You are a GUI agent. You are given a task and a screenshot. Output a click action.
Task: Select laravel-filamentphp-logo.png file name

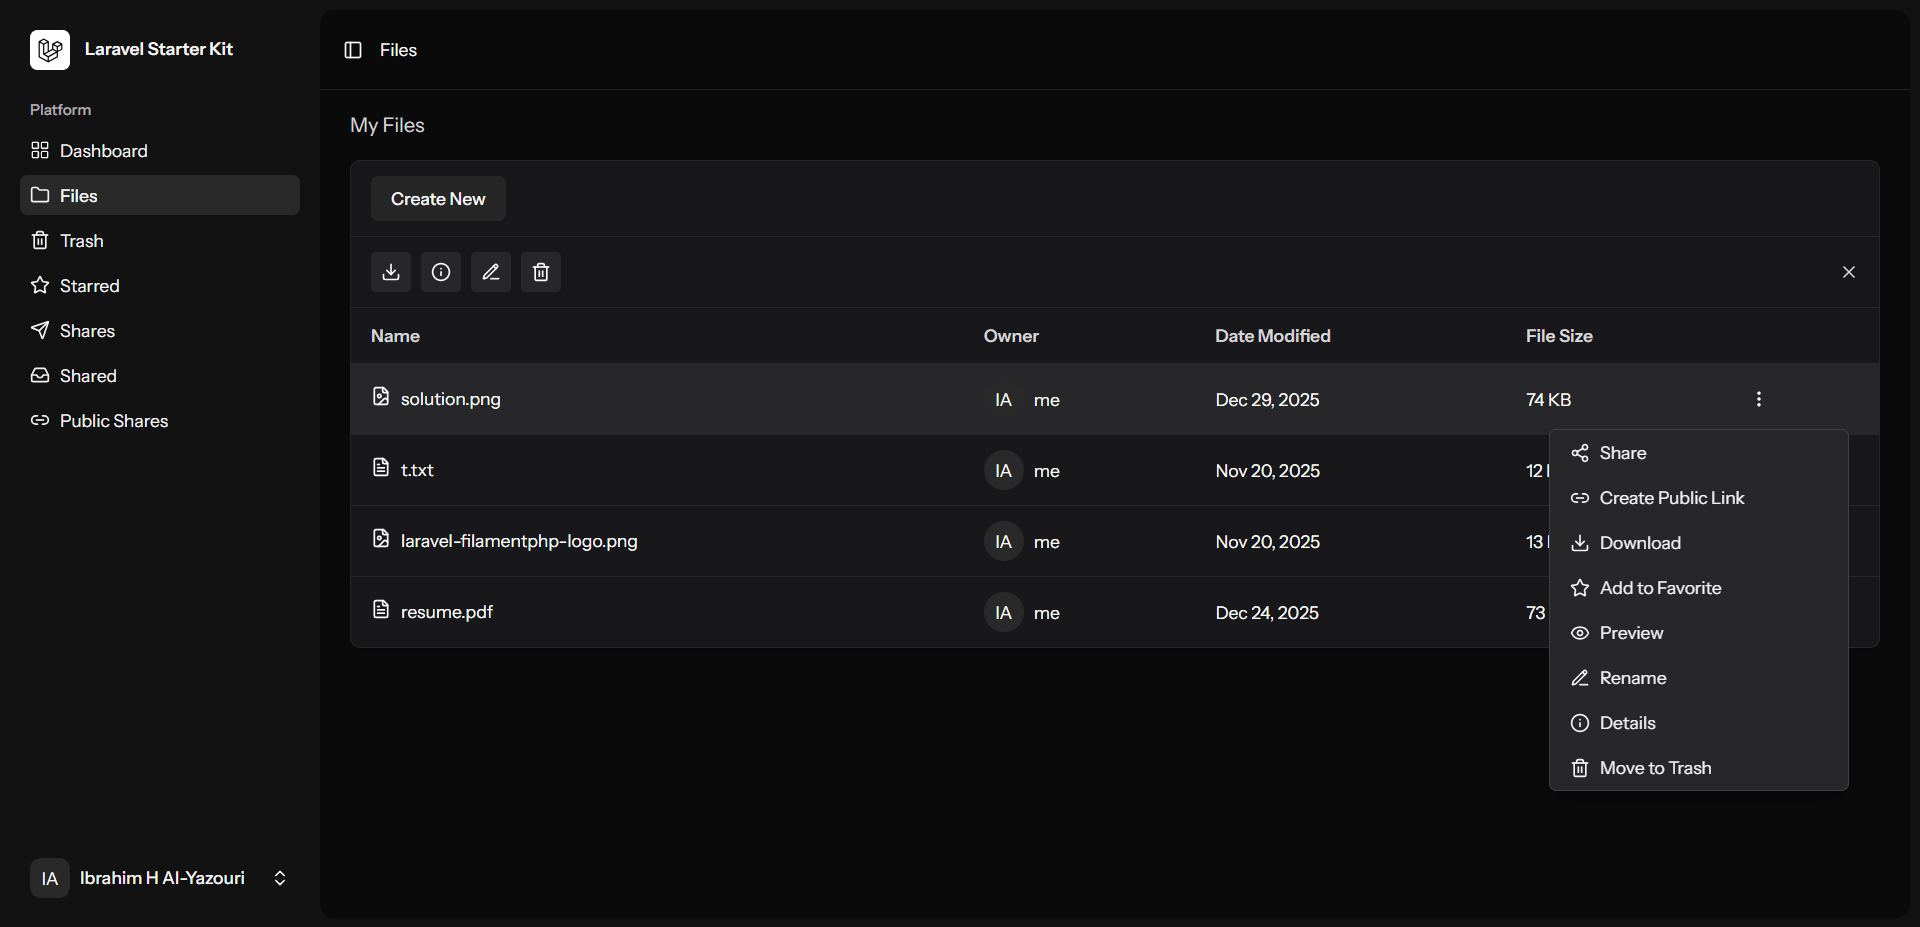click(x=519, y=541)
